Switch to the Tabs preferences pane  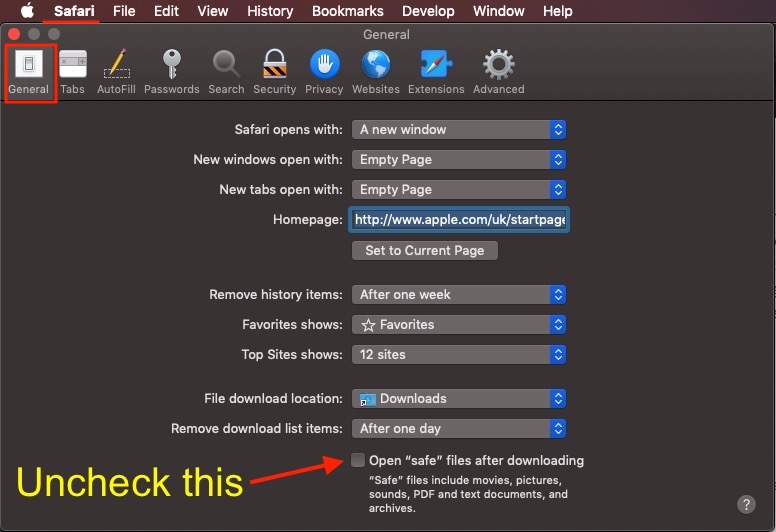tap(72, 72)
